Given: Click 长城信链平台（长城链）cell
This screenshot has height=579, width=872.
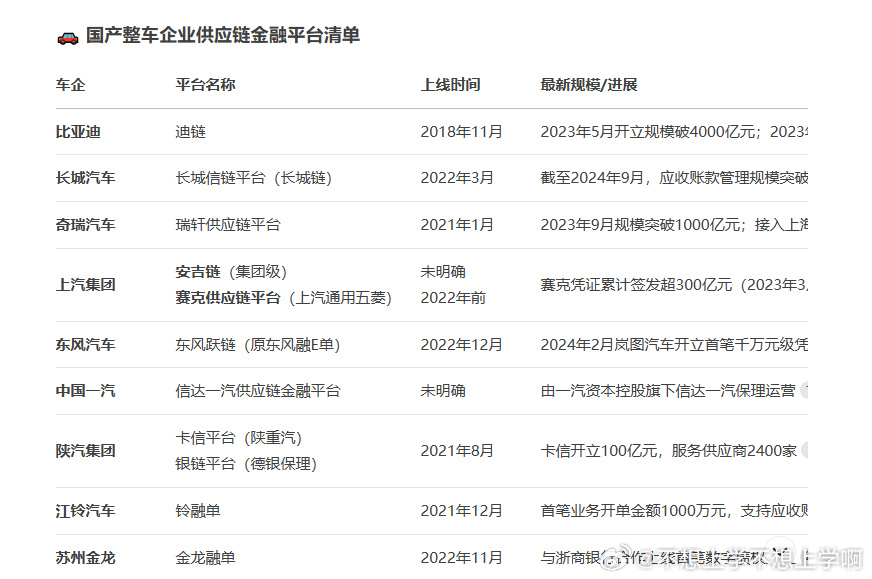Looking at the screenshot, I should coord(254,178).
